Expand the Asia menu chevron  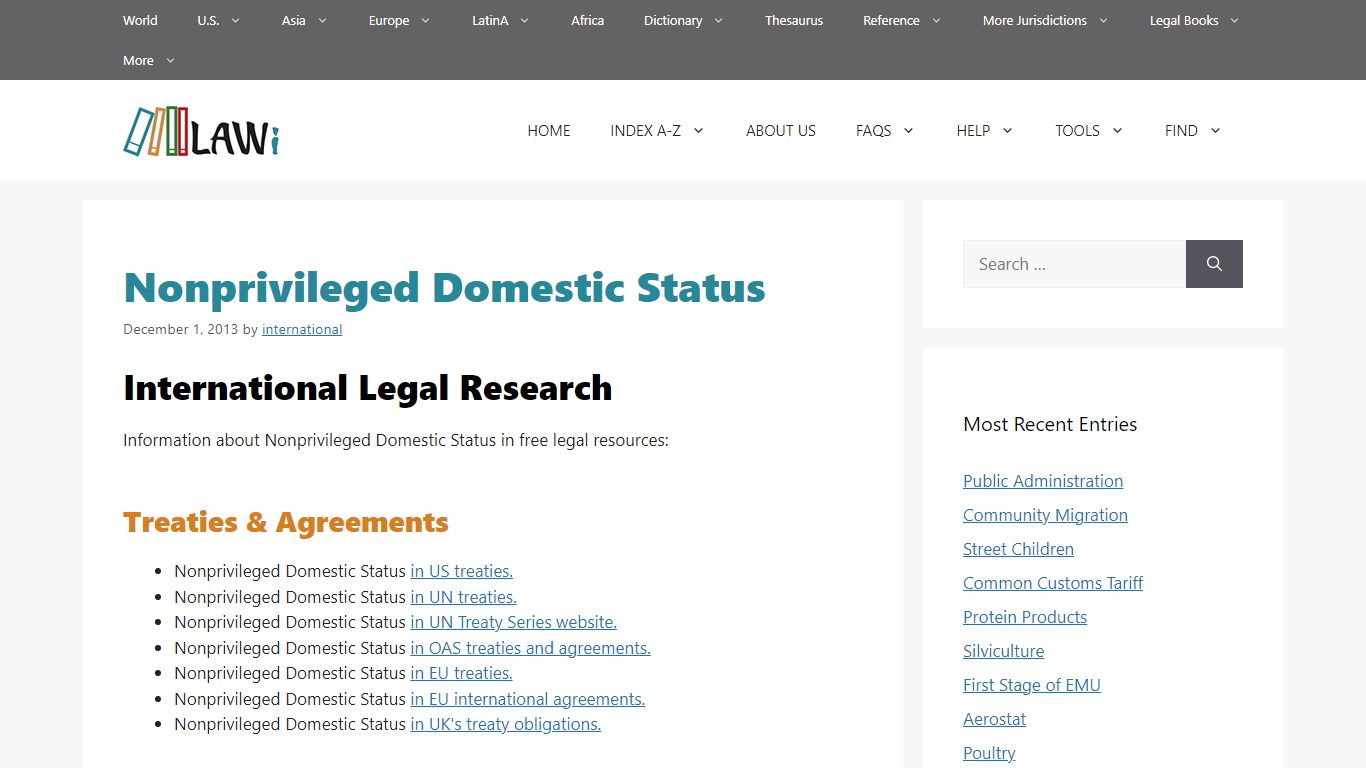pyautogui.click(x=322, y=20)
